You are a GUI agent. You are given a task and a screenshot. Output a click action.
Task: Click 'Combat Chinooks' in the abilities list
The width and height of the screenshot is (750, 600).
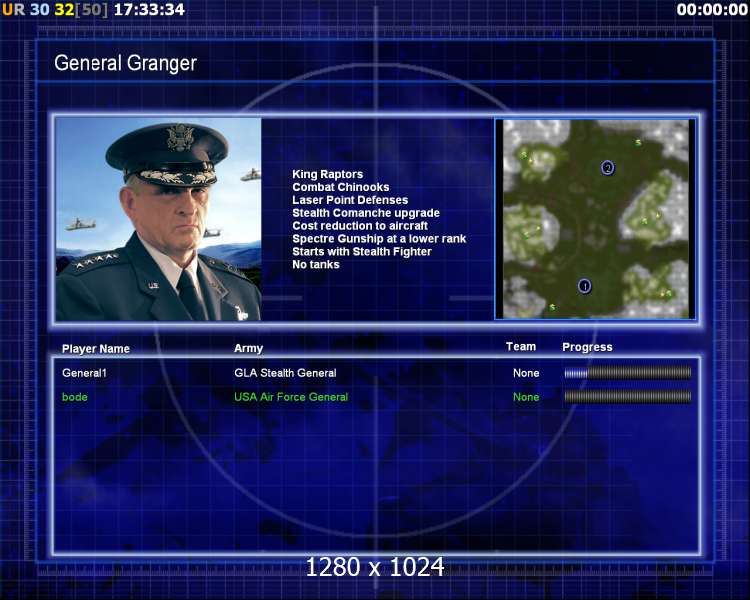[341, 187]
